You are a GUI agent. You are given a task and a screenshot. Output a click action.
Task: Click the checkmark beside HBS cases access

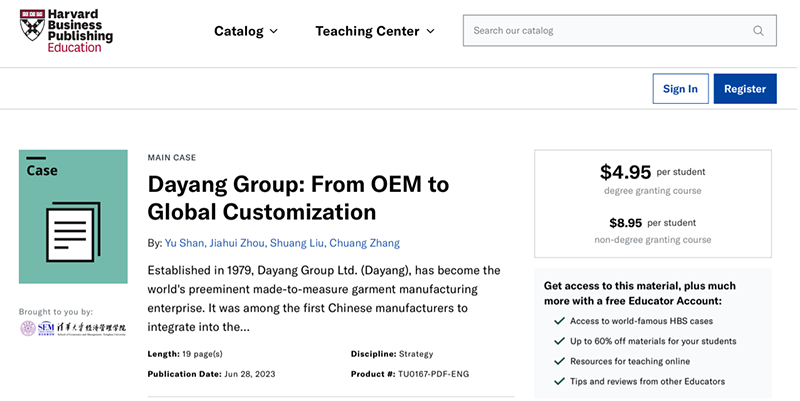(558, 321)
